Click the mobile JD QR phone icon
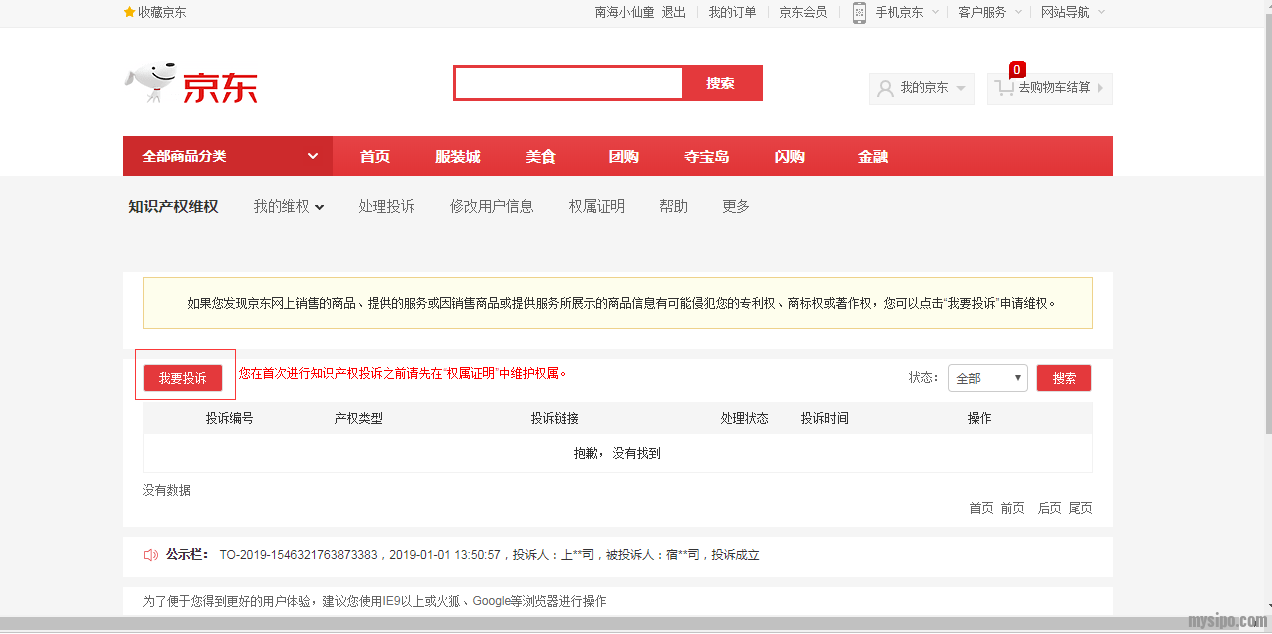The height and width of the screenshot is (634, 1272). point(859,12)
